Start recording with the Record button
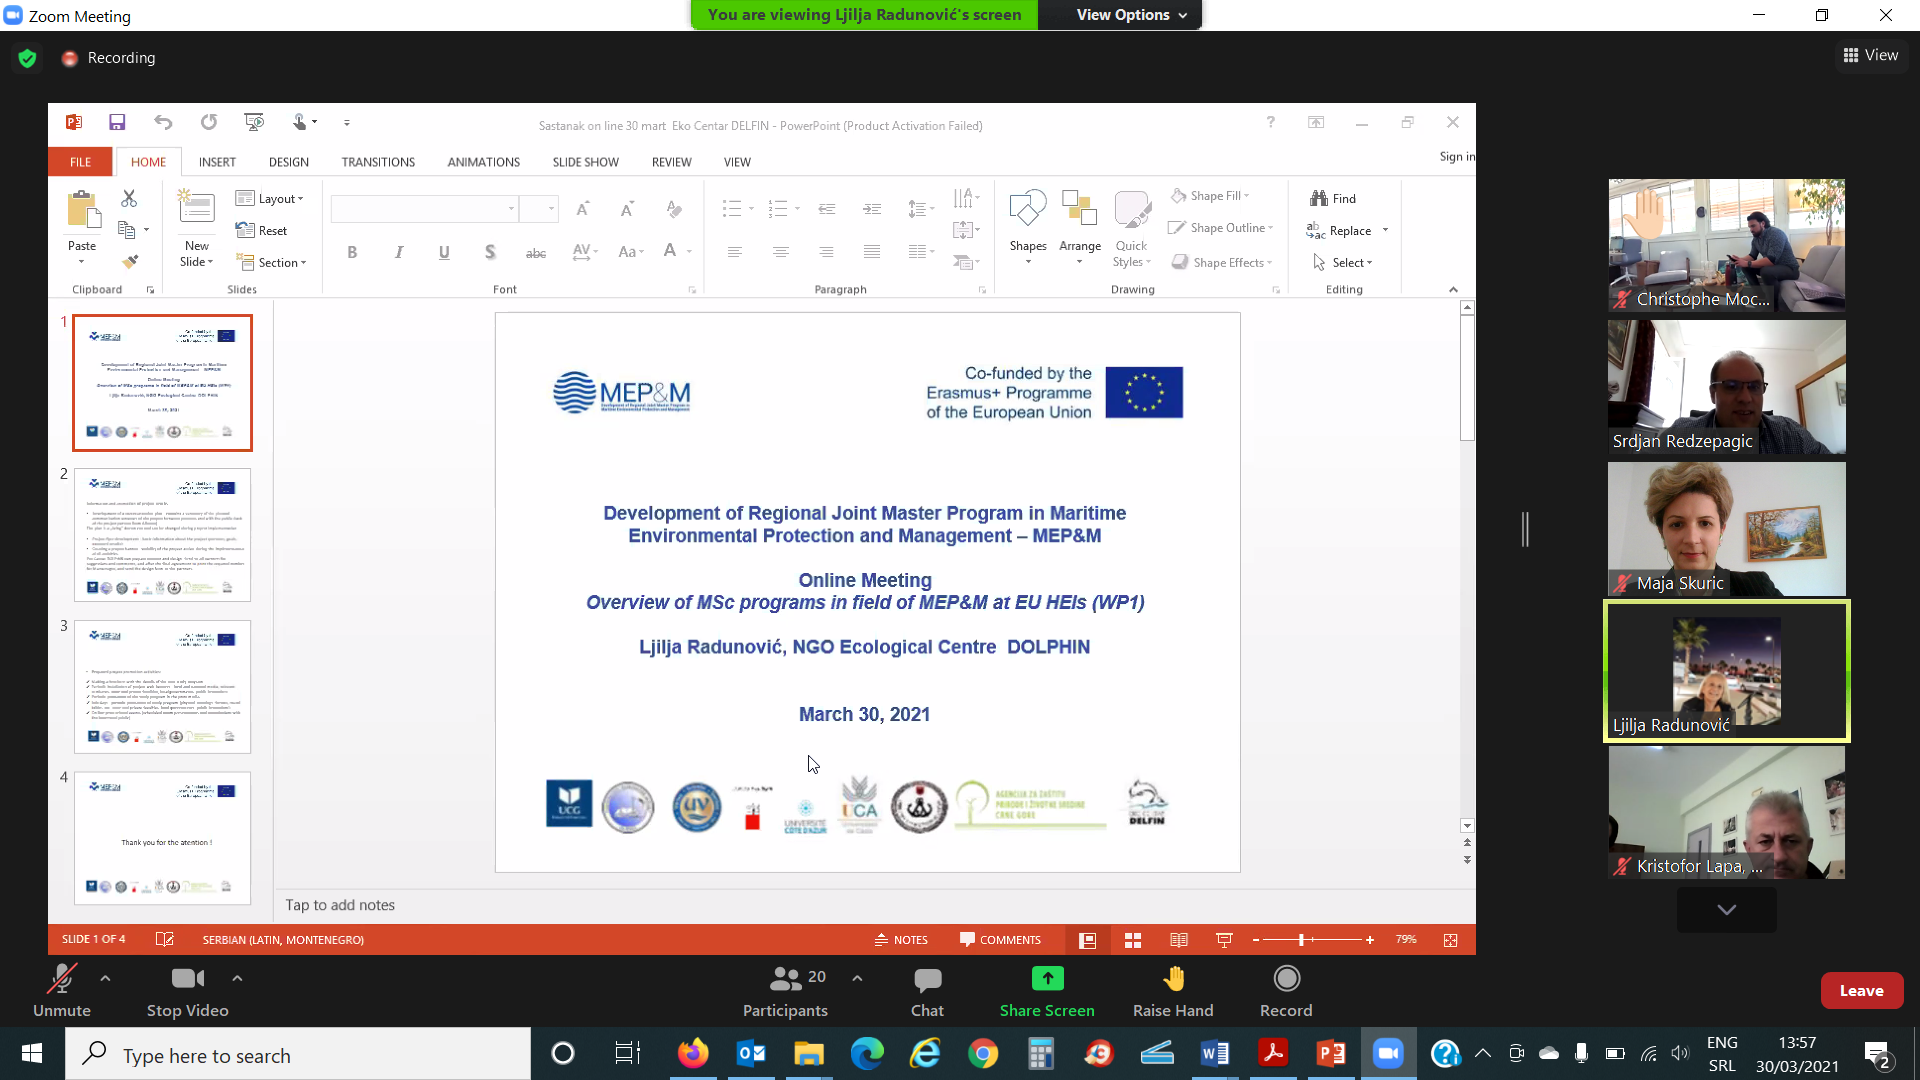 coord(1286,980)
